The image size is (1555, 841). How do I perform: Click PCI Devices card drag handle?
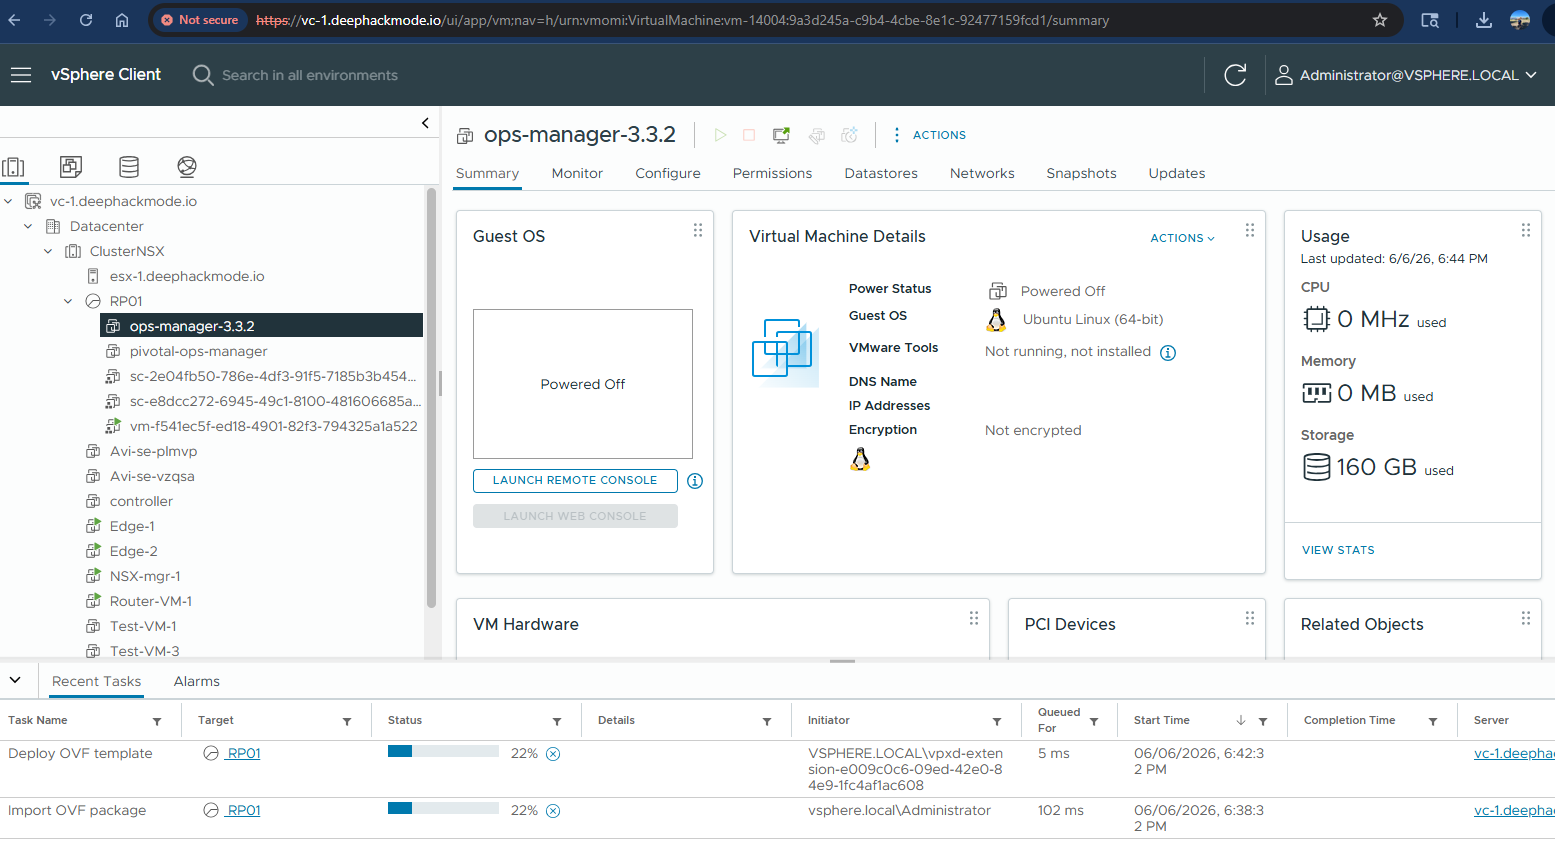1250,618
